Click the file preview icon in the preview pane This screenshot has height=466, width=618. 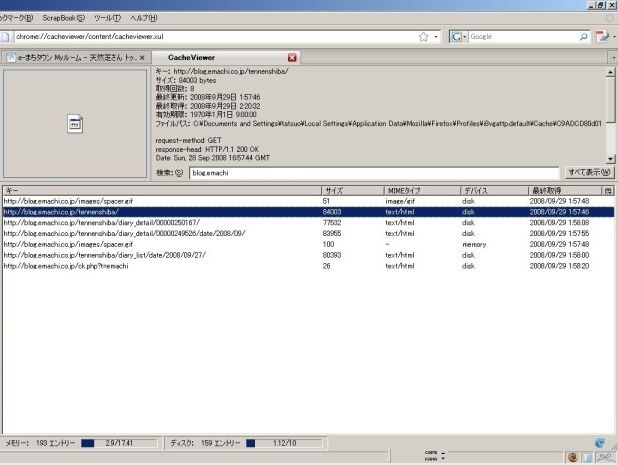click(x=75, y=123)
